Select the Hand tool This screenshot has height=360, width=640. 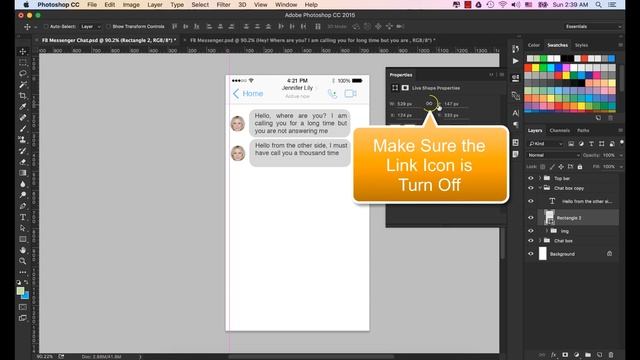click(23, 250)
